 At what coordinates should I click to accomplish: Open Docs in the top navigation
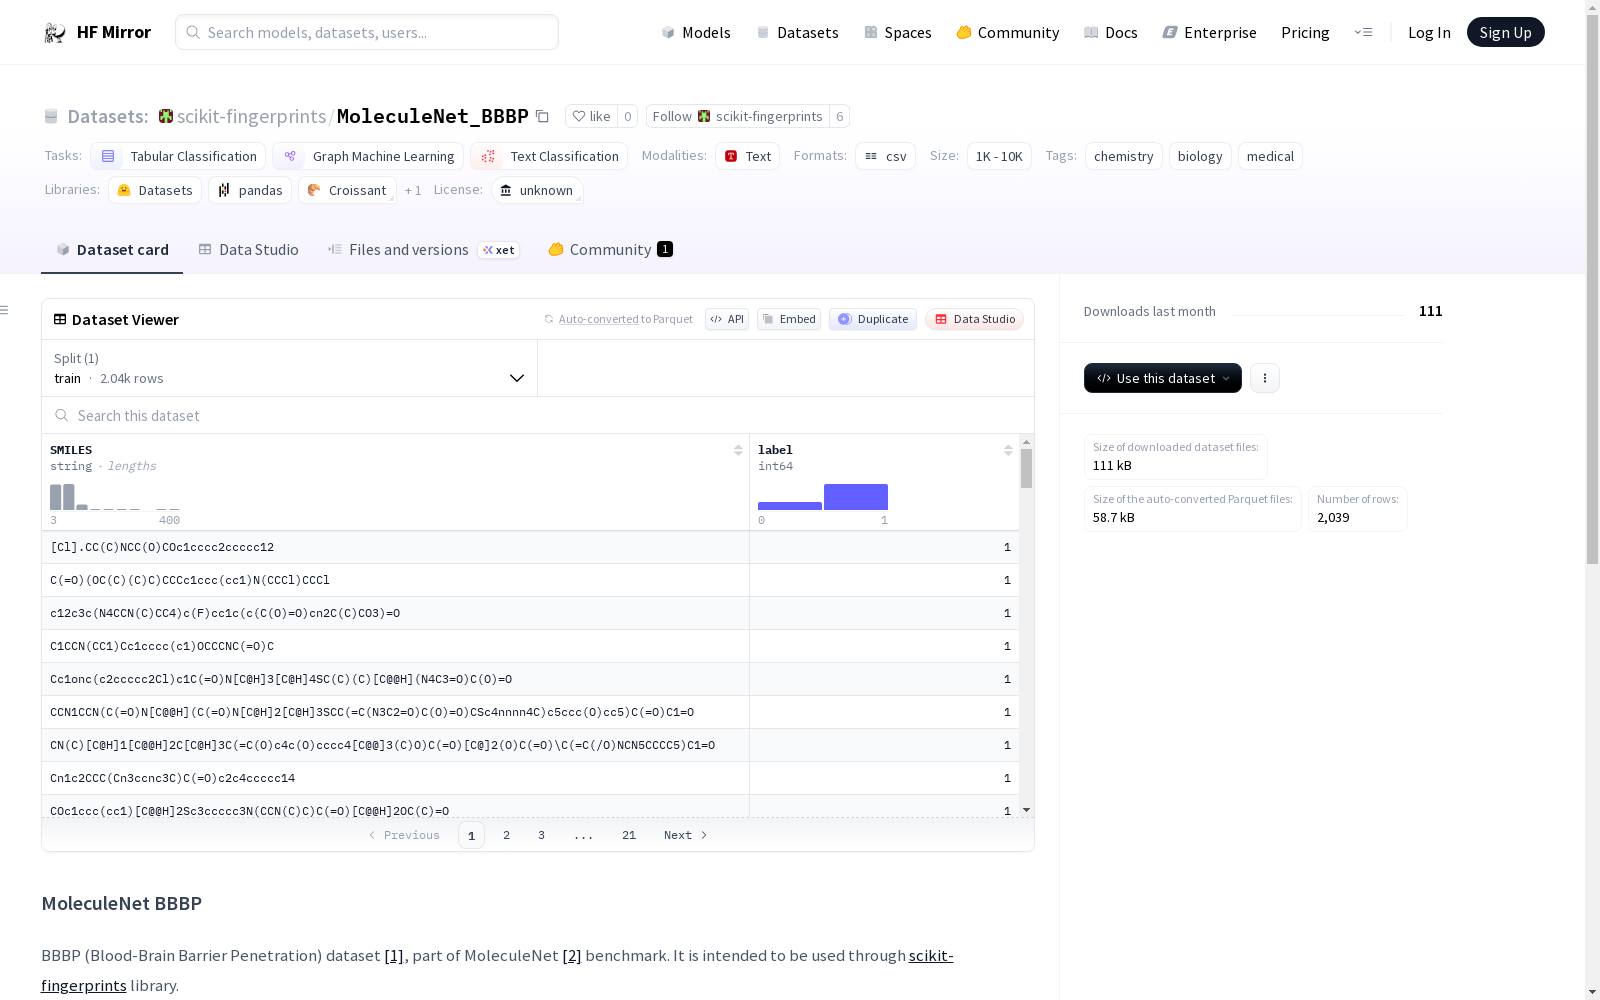pyautogui.click(x=1111, y=33)
